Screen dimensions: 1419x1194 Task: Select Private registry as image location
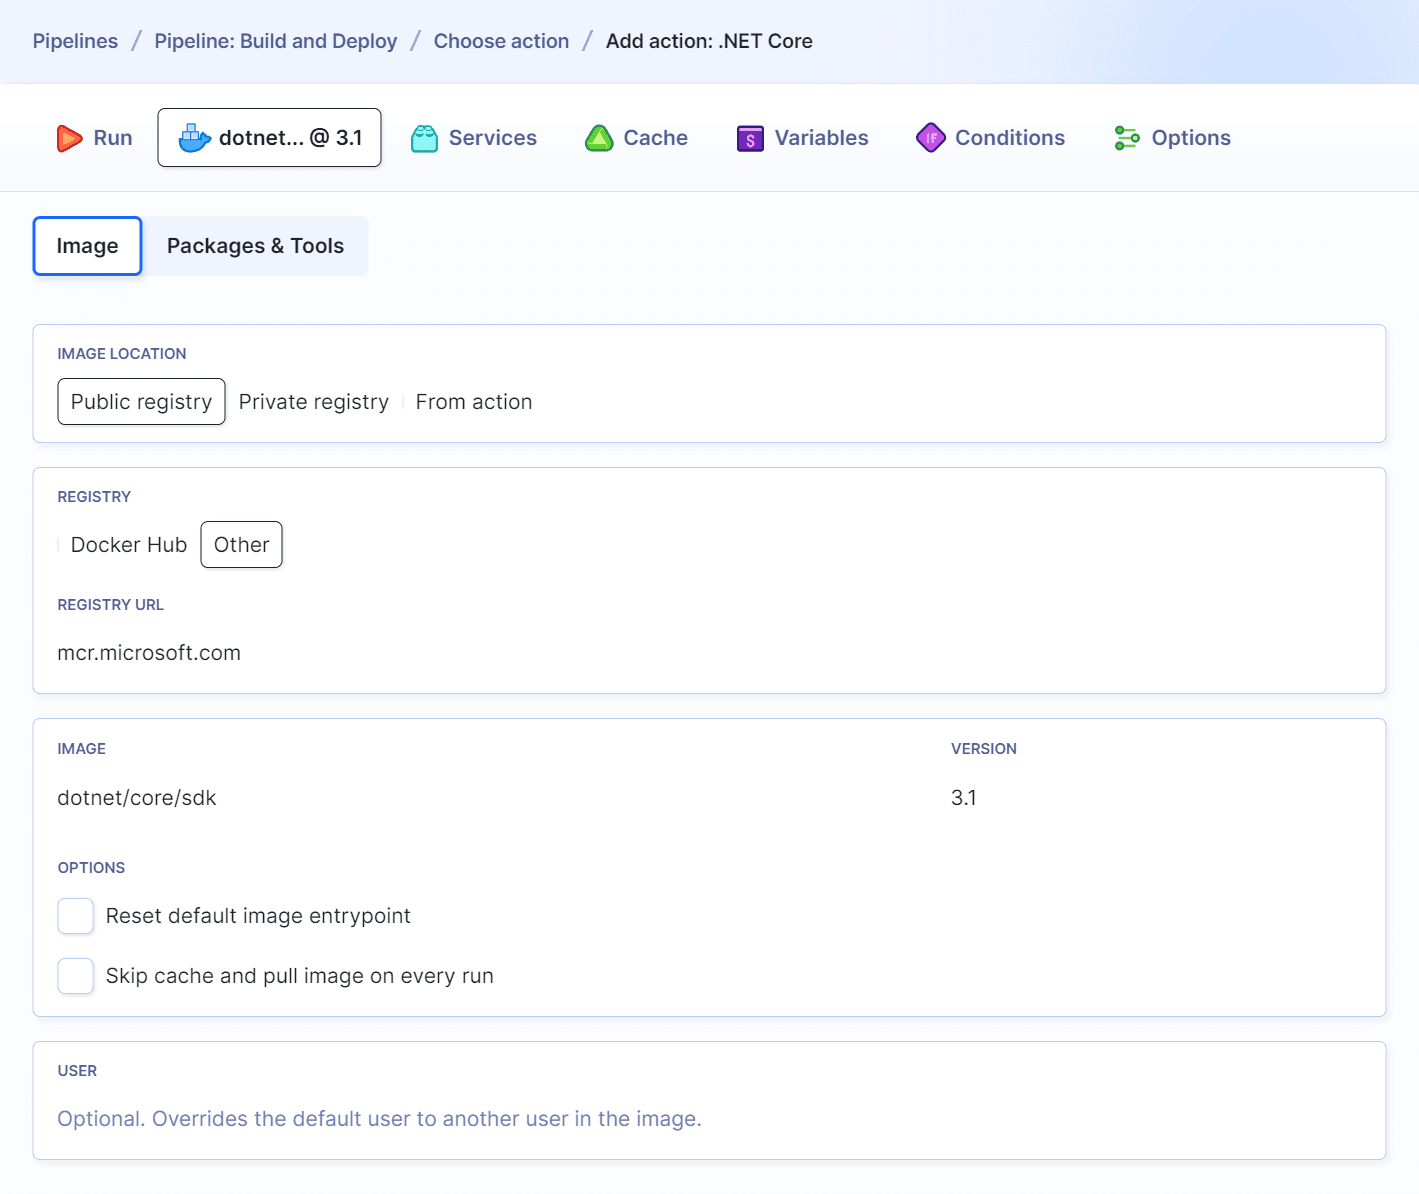pyautogui.click(x=313, y=401)
